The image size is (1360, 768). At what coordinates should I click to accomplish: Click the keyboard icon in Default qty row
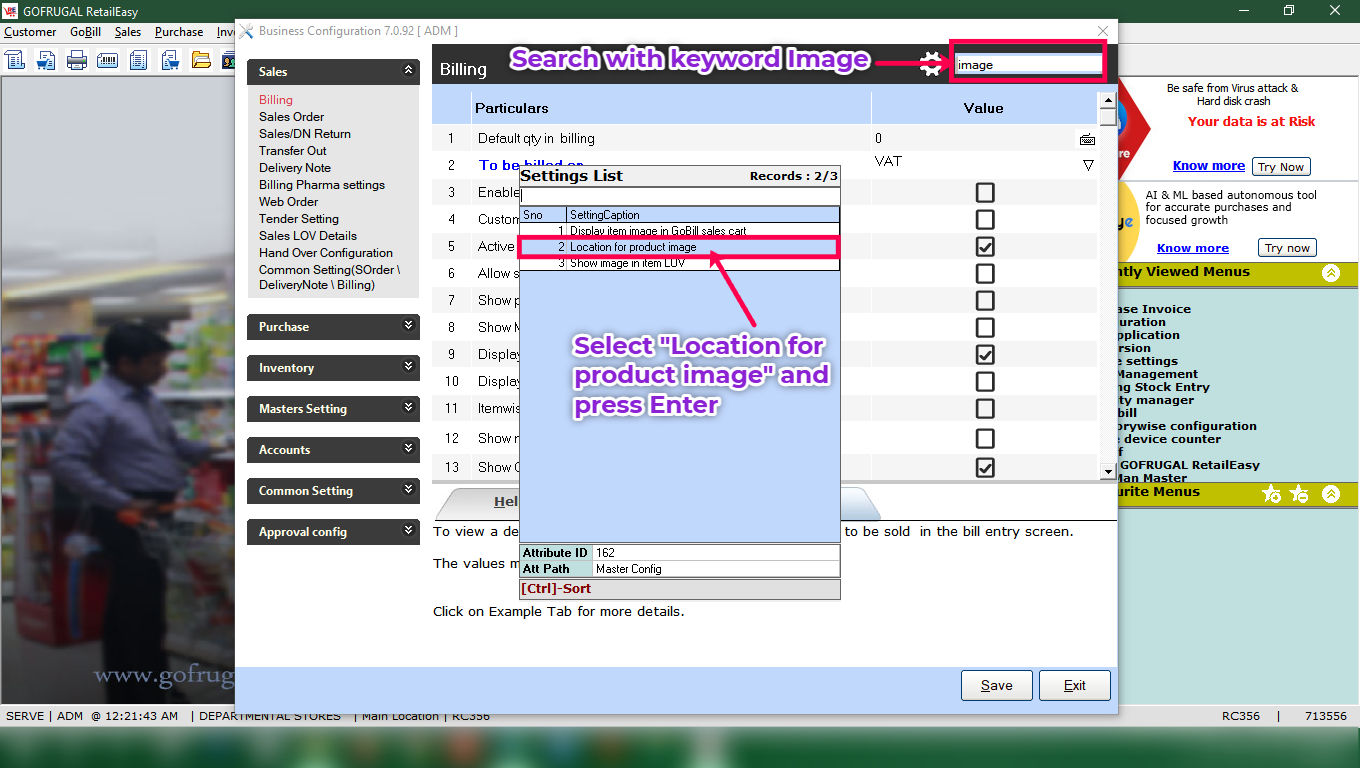[1087, 139]
